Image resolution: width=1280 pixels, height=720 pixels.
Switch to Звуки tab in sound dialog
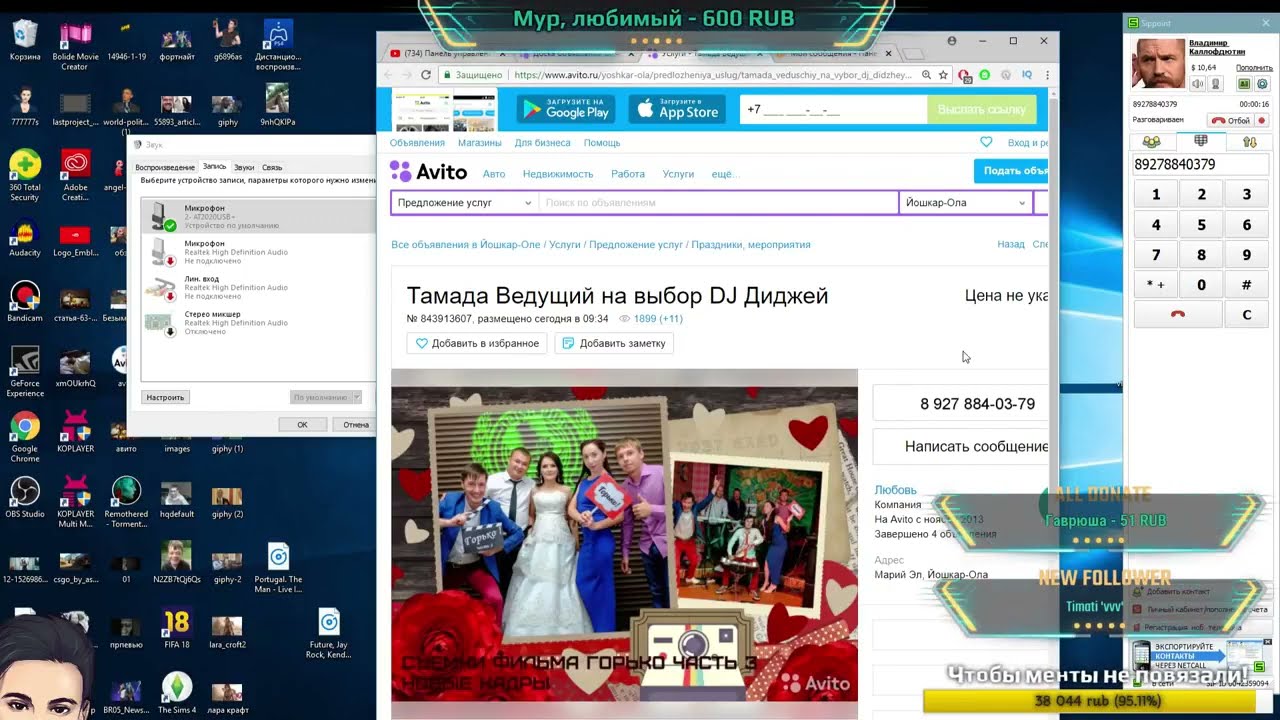click(244, 167)
